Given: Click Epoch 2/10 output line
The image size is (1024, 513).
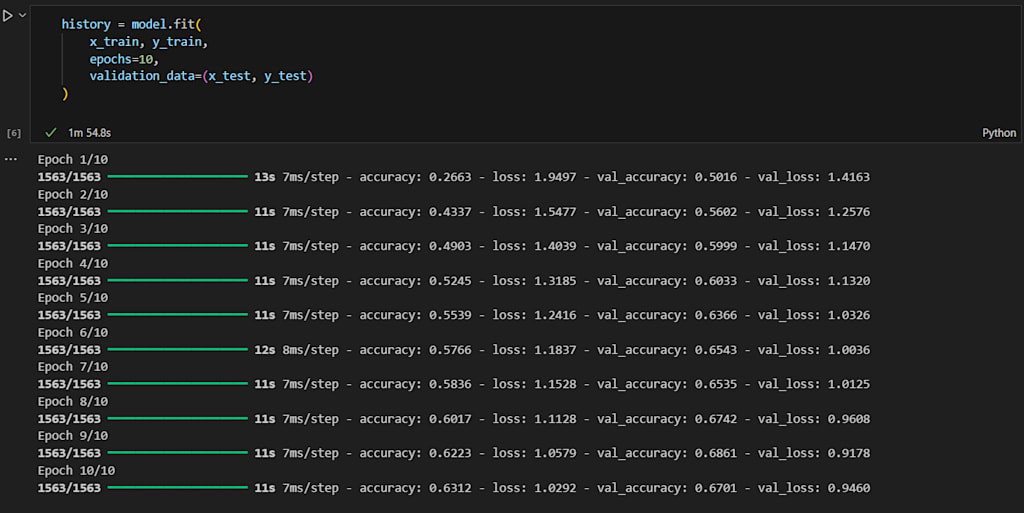Looking at the screenshot, I should click(x=72, y=194).
